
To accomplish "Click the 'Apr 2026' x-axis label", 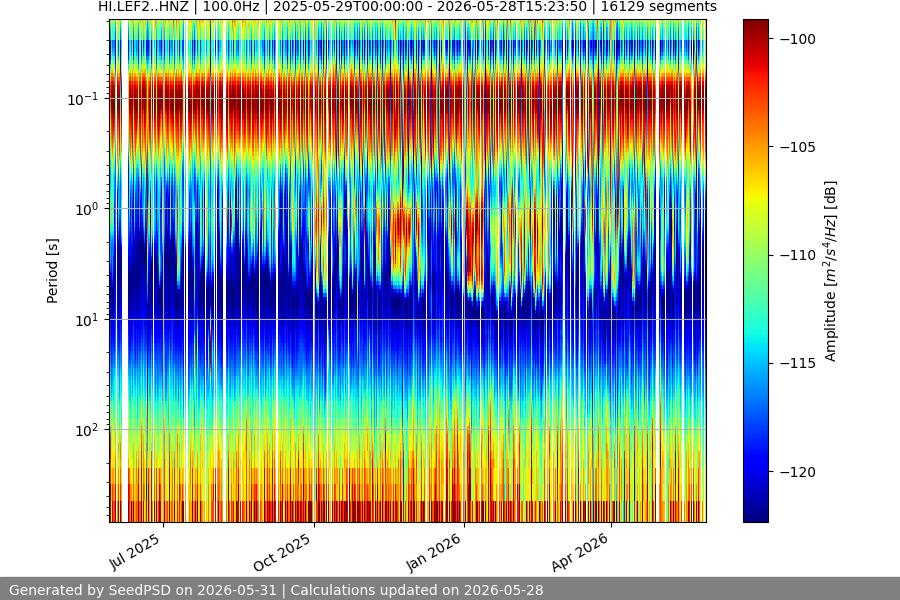I will (x=580, y=552).
